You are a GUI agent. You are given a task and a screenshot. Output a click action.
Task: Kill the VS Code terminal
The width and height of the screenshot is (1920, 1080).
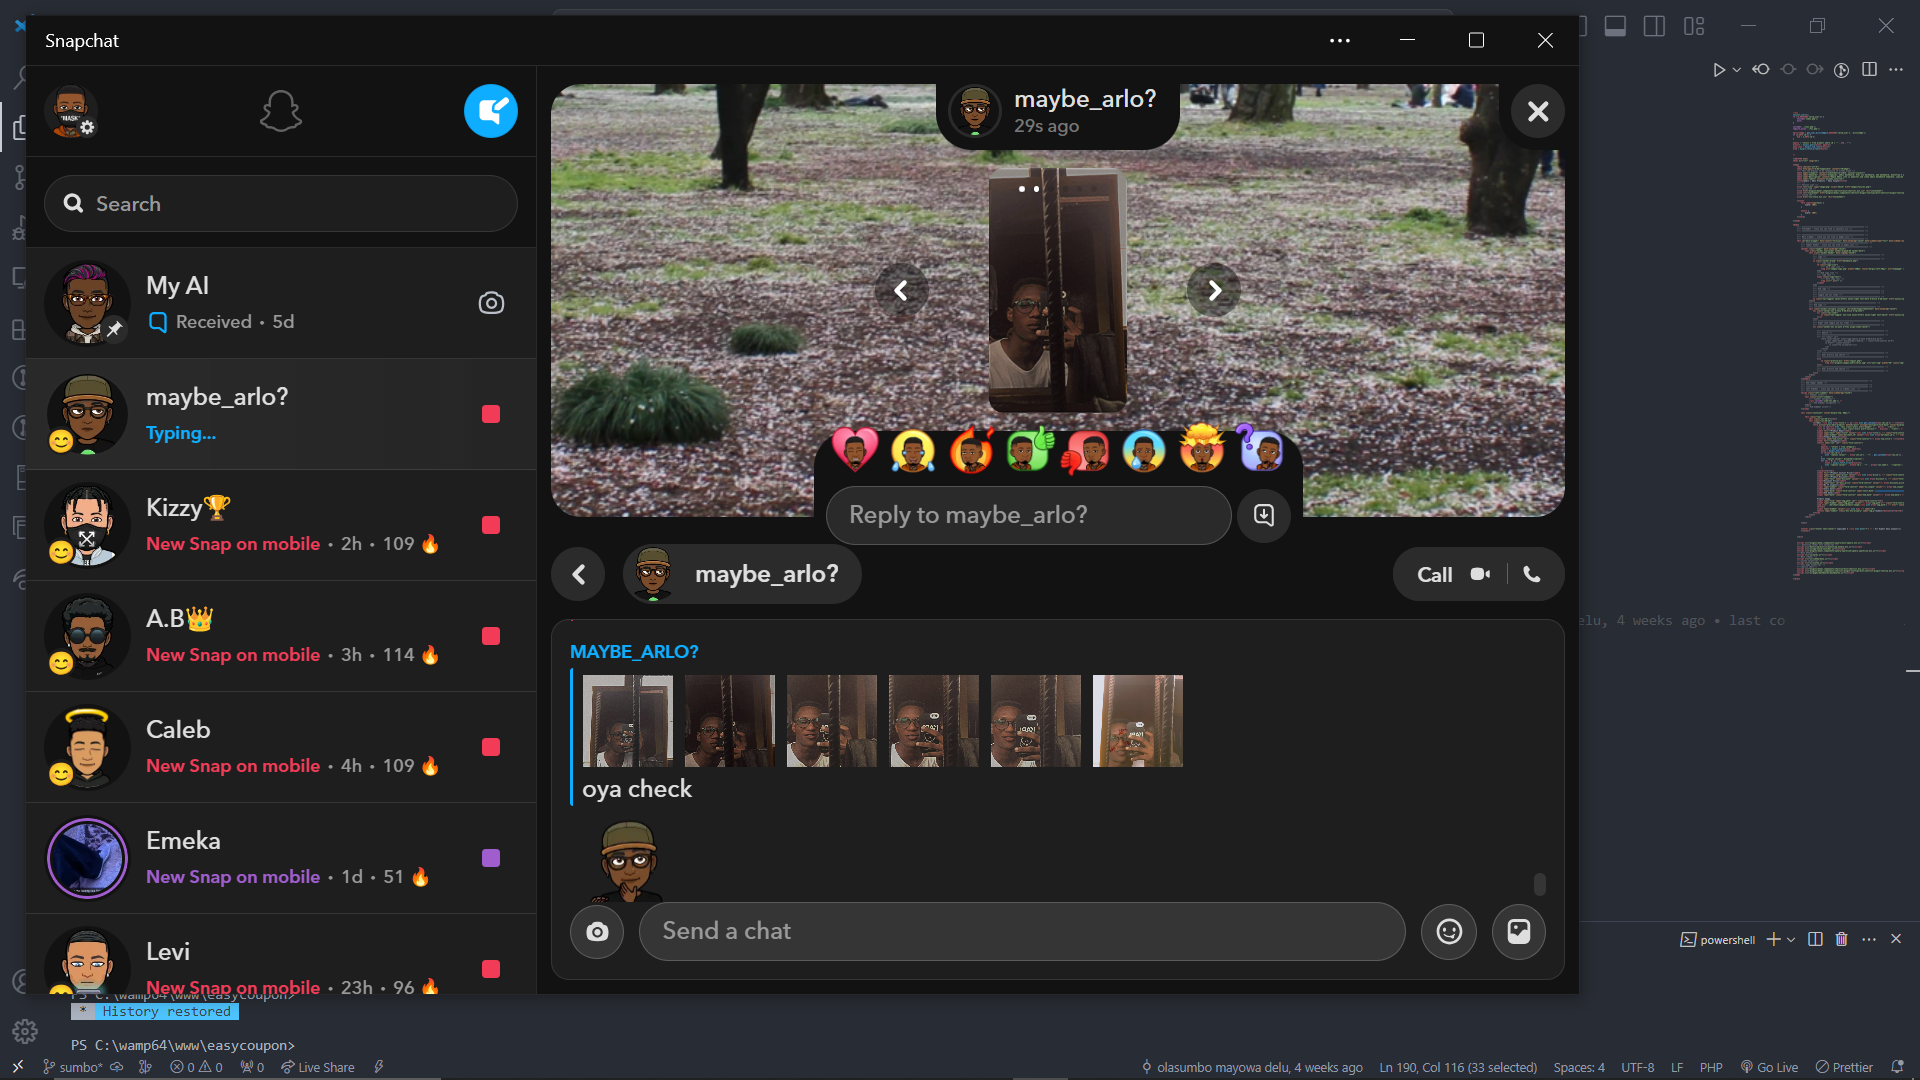tap(1842, 939)
